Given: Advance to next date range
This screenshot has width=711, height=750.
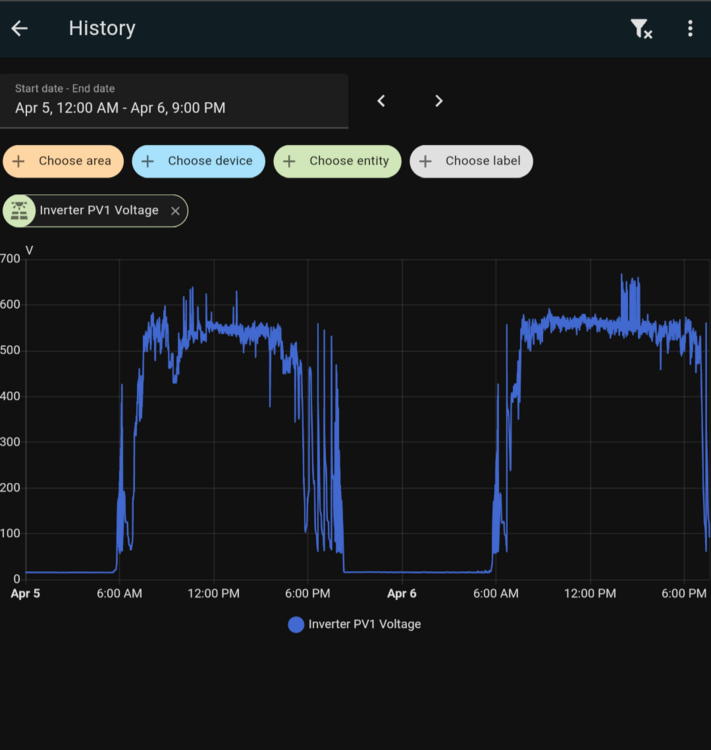Looking at the screenshot, I should point(438,101).
